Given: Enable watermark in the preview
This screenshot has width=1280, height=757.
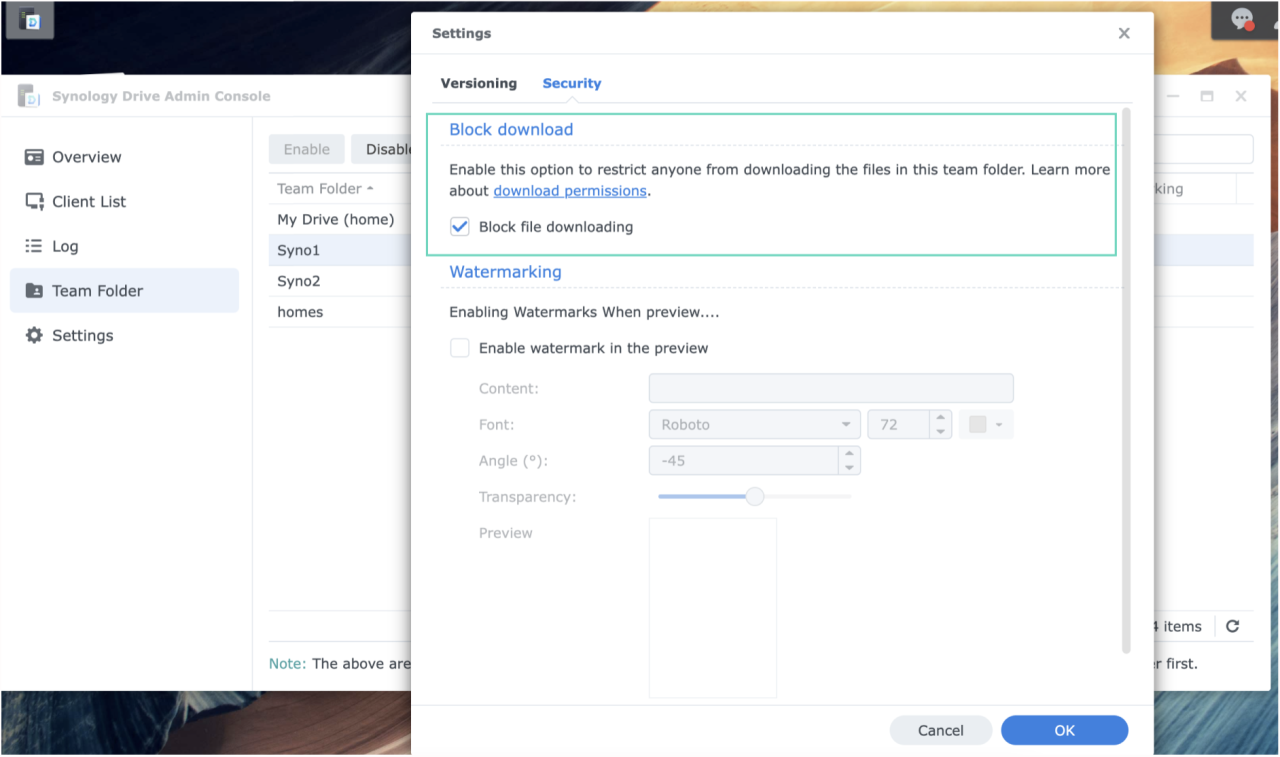Looking at the screenshot, I should (459, 348).
